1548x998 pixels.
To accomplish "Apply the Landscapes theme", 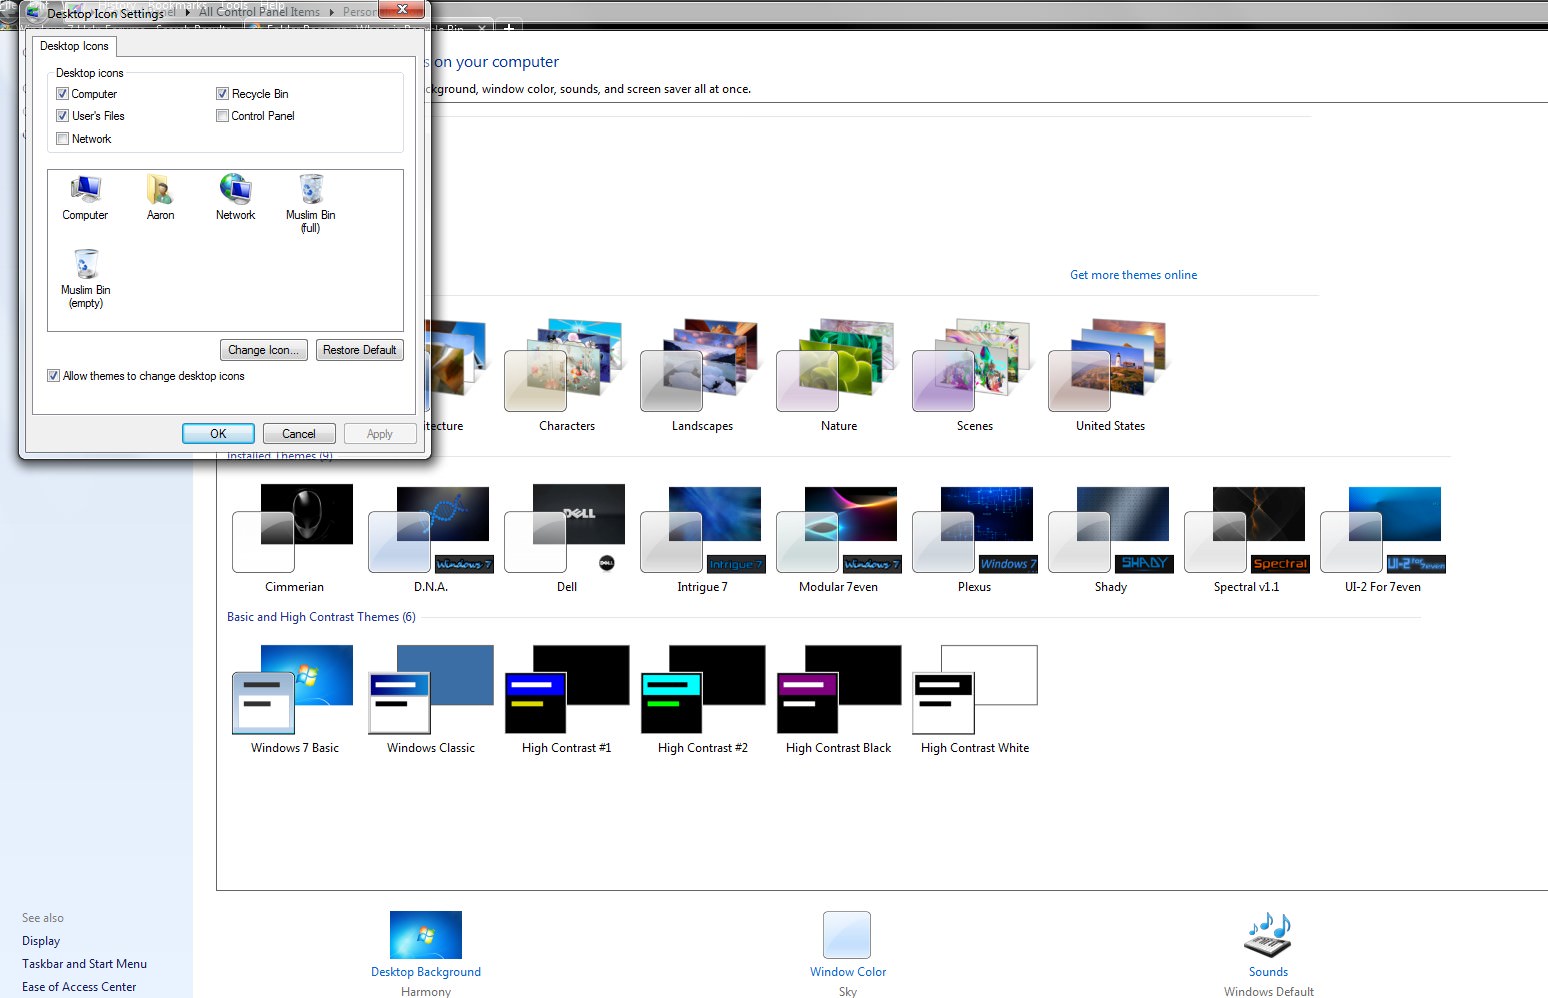I will coord(702,375).
